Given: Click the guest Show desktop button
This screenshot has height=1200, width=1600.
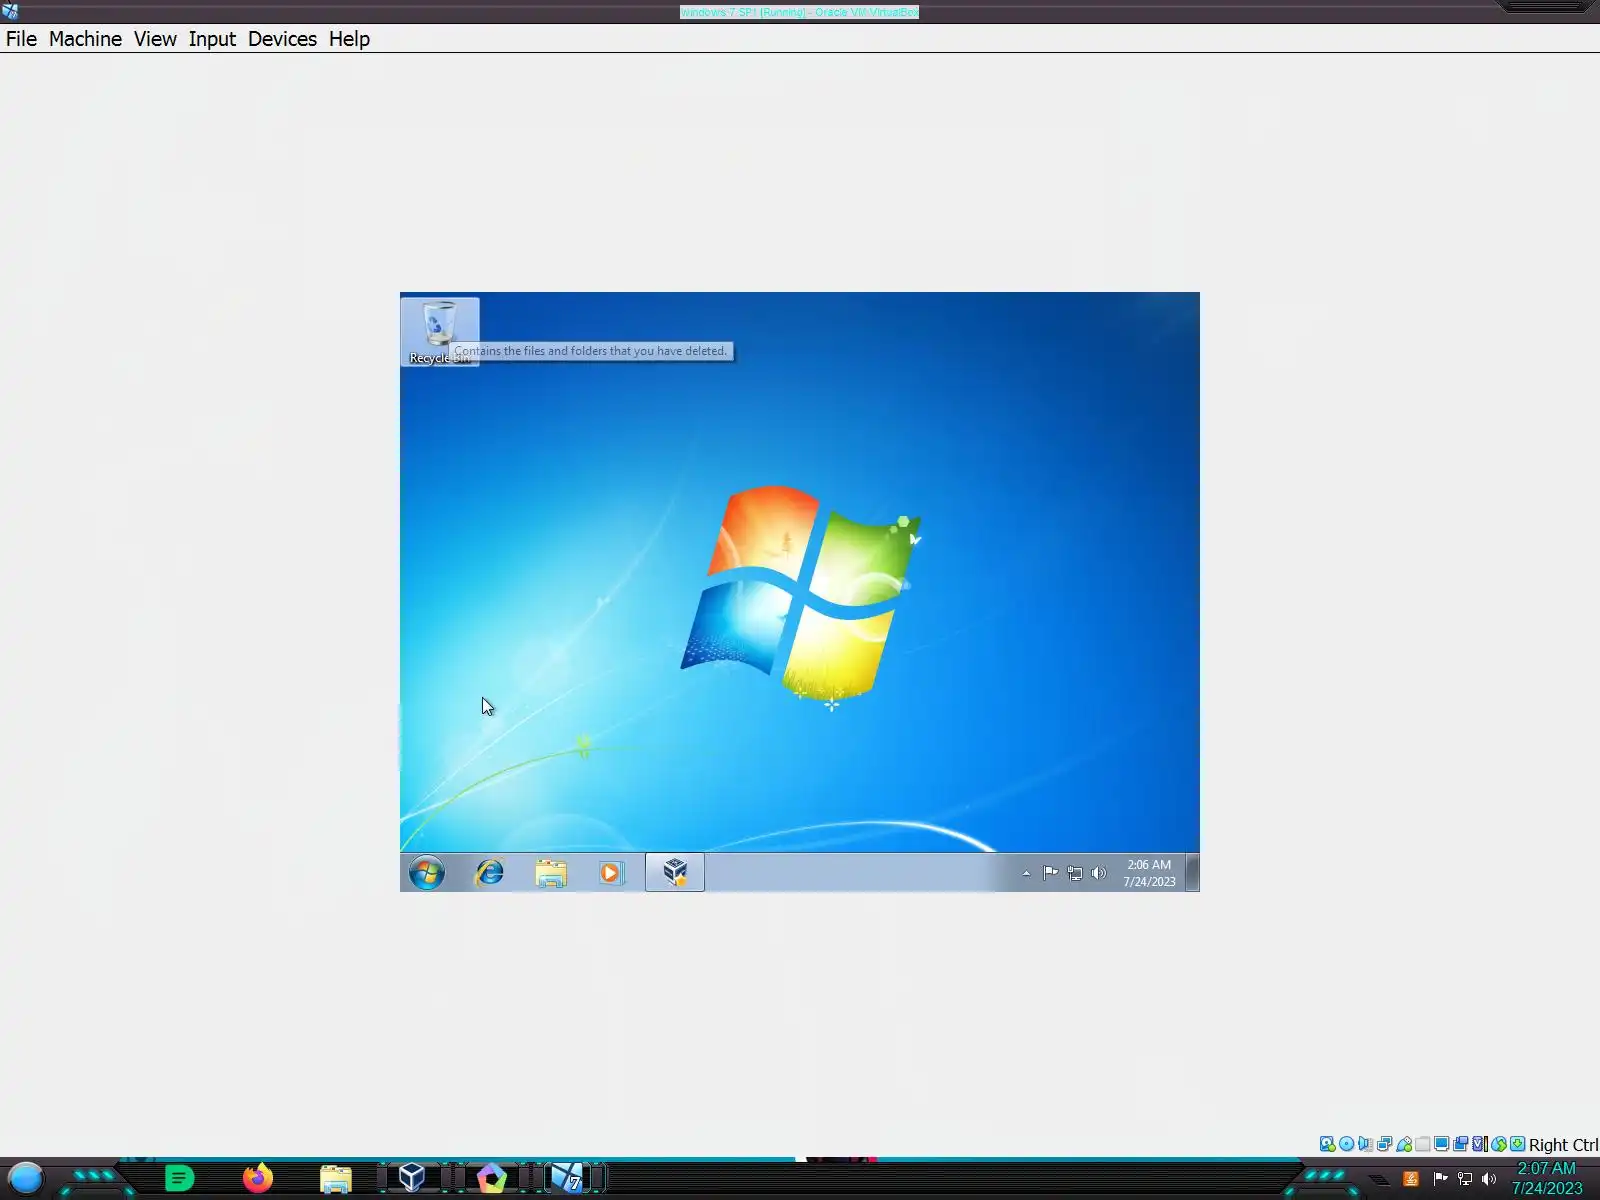Looking at the screenshot, I should click(1192, 873).
